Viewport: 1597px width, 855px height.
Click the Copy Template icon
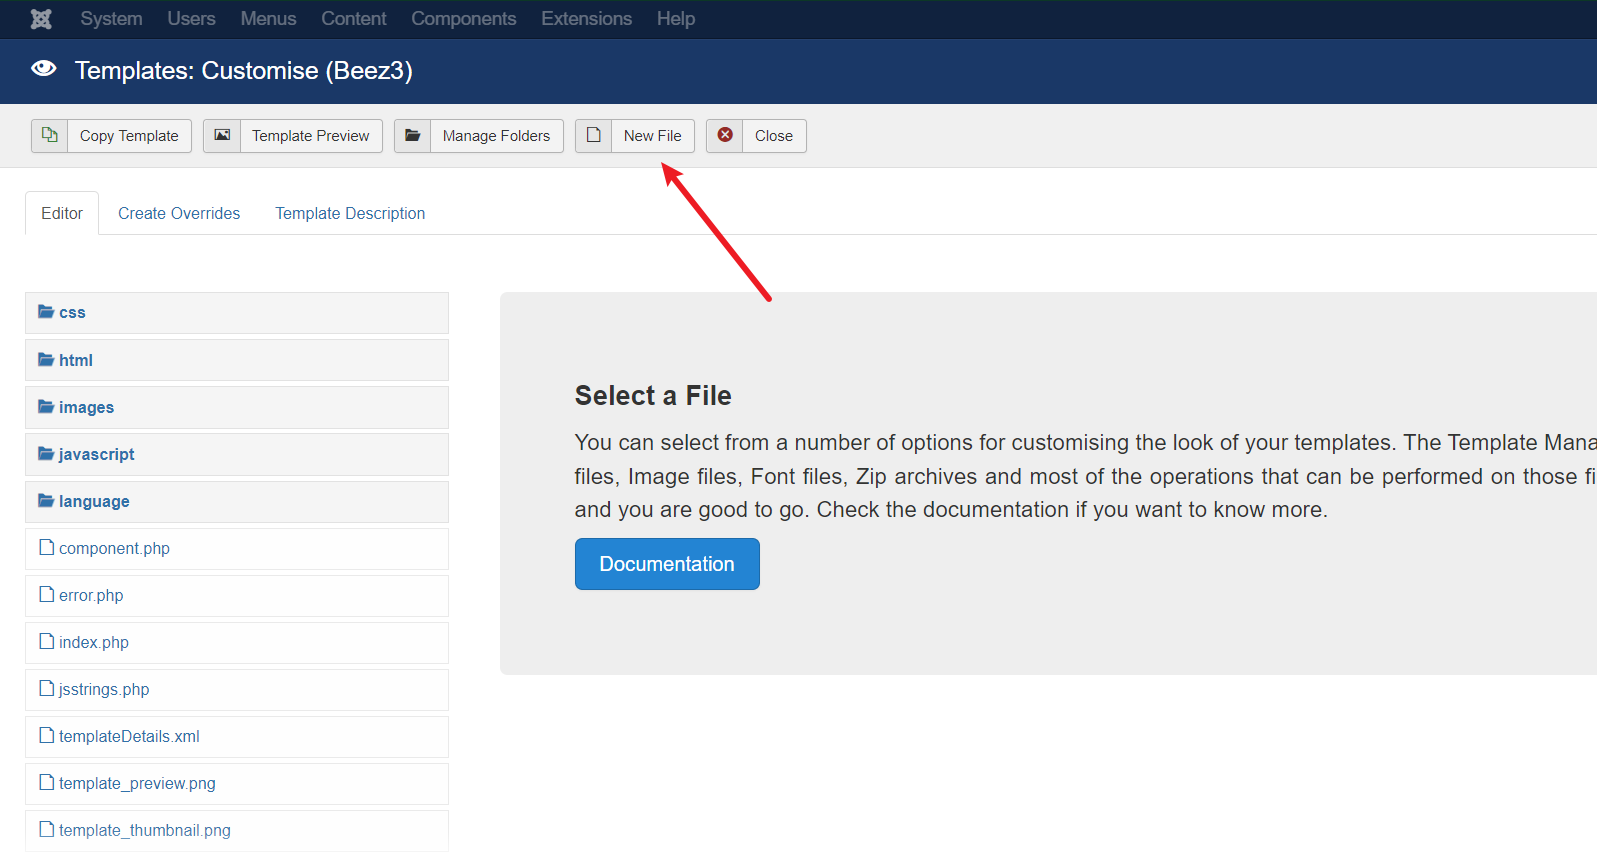point(49,135)
